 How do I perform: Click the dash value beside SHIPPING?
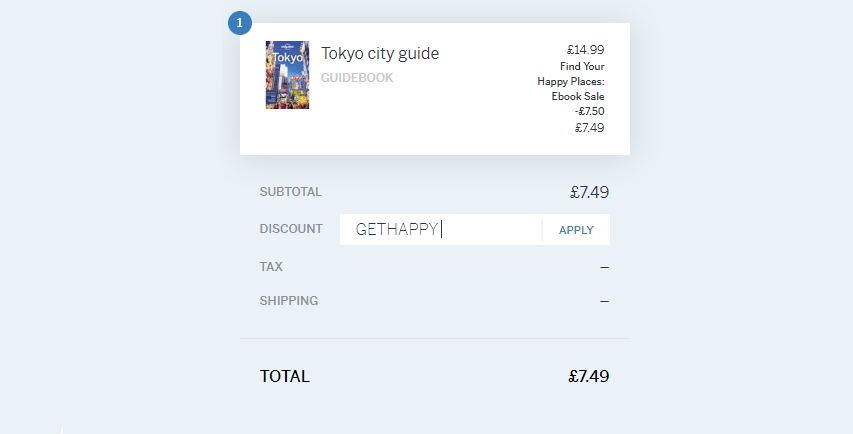pyautogui.click(x=604, y=301)
